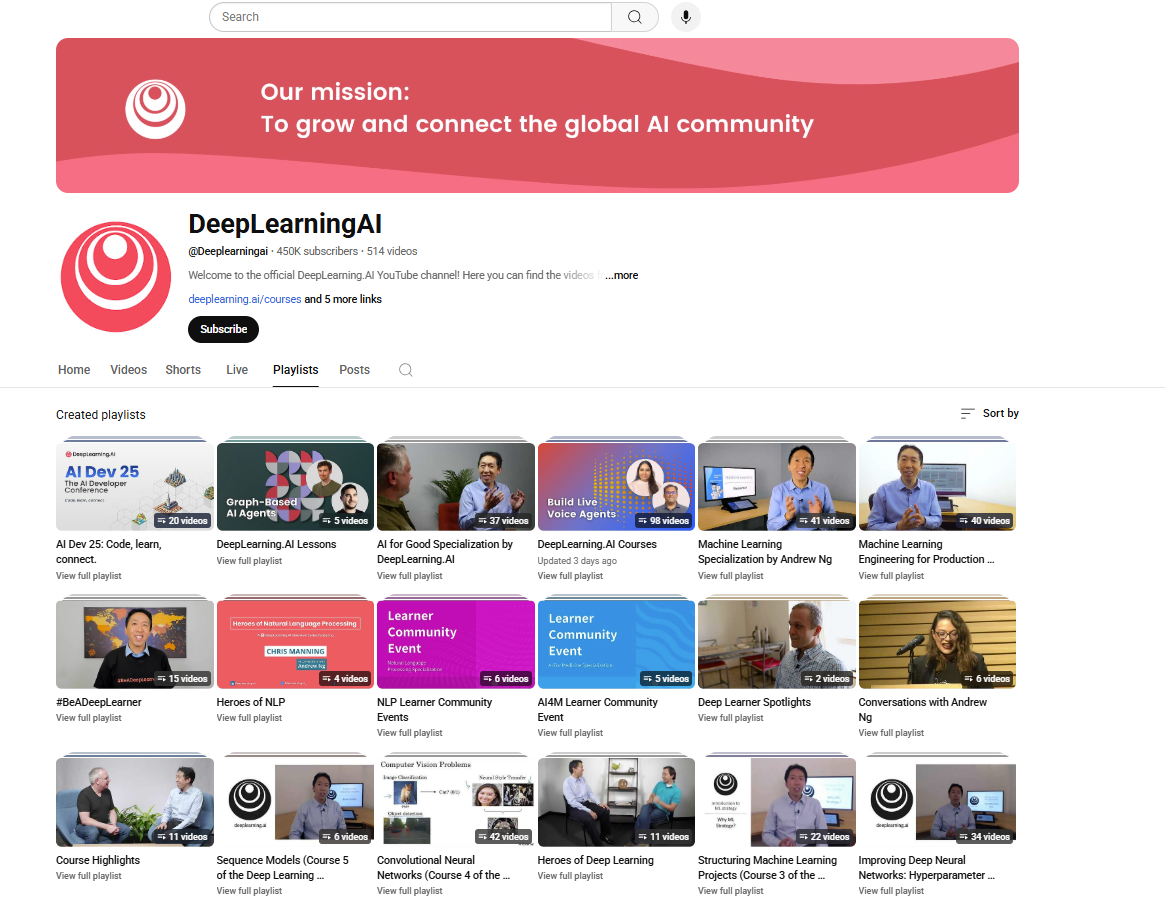Switch to the Shorts tab
Viewport: 1165px width, 906px height.
tap(183, 369)
